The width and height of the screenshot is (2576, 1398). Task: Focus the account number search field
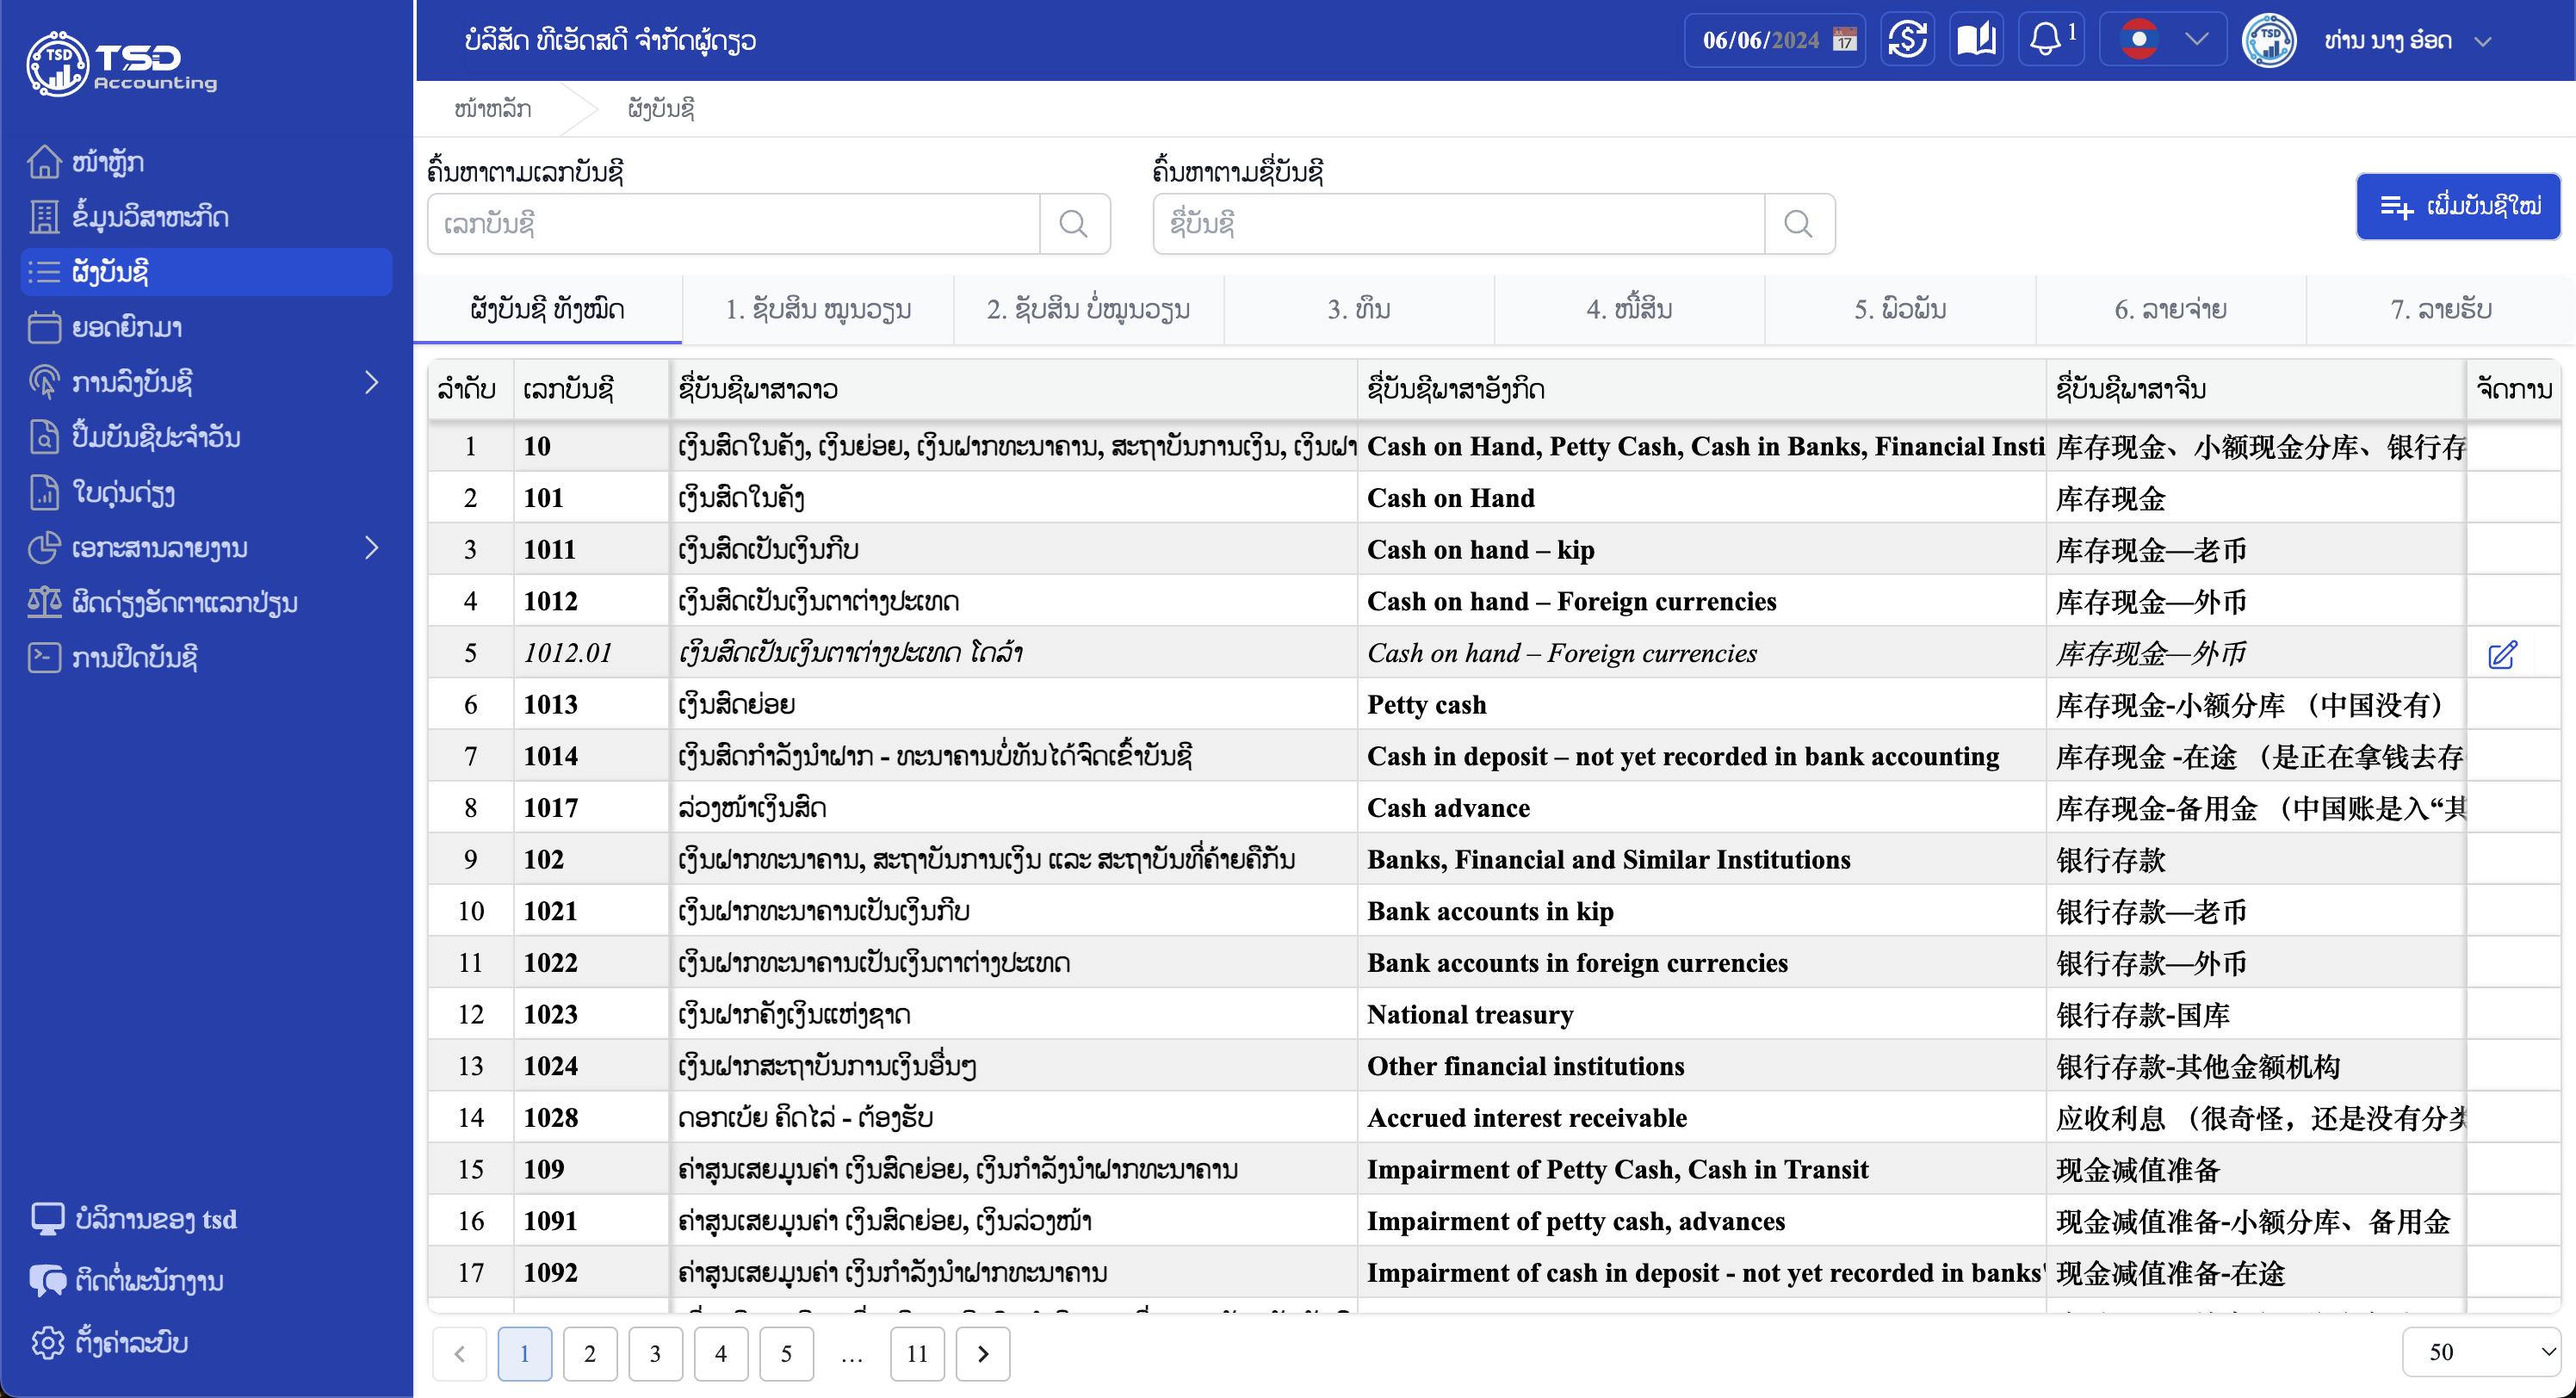point(734,223)
